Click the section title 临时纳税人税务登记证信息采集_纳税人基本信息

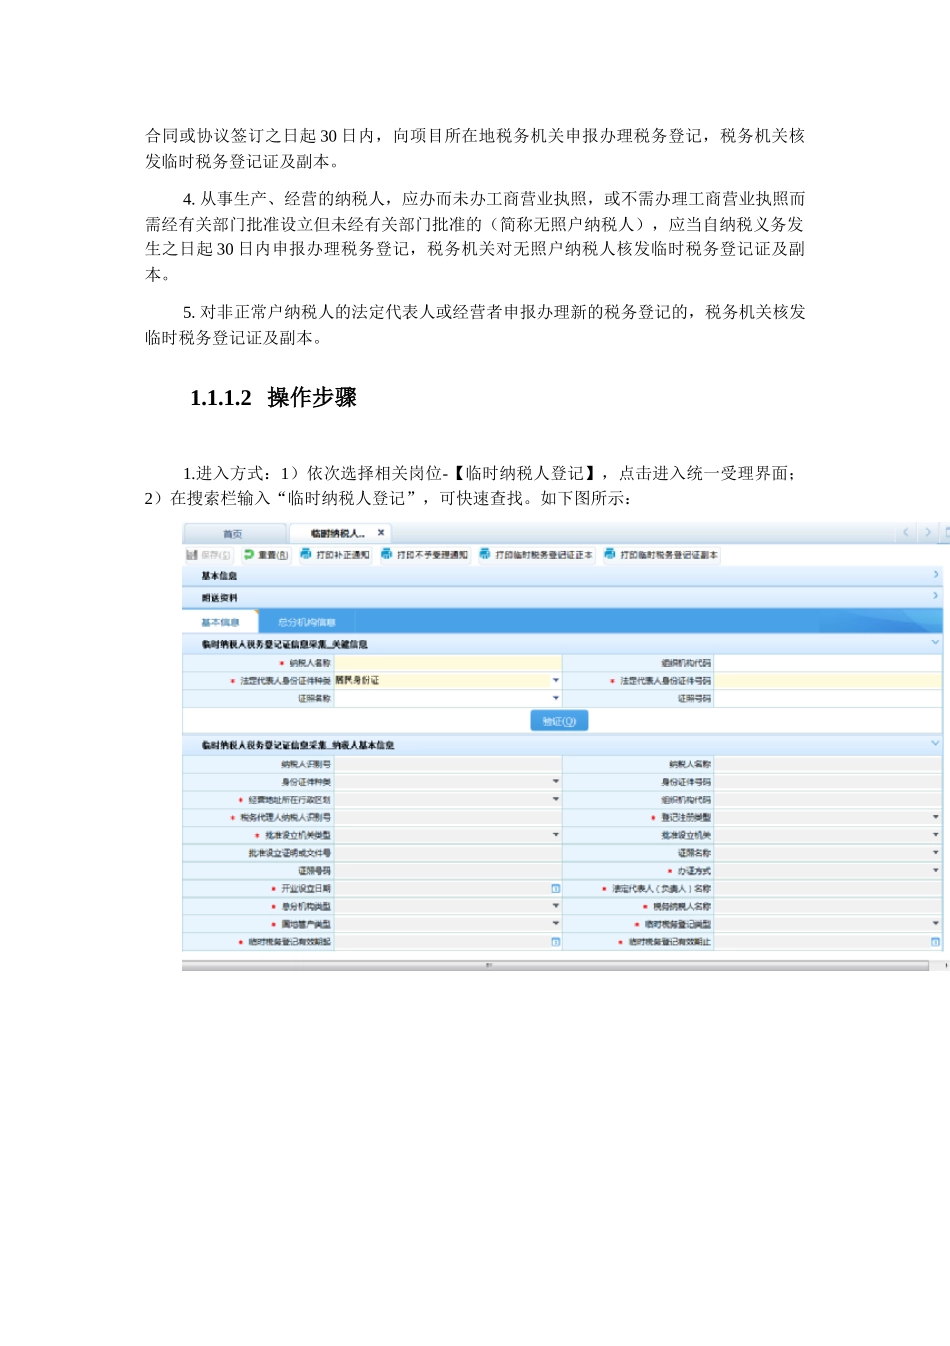point(298,745)
